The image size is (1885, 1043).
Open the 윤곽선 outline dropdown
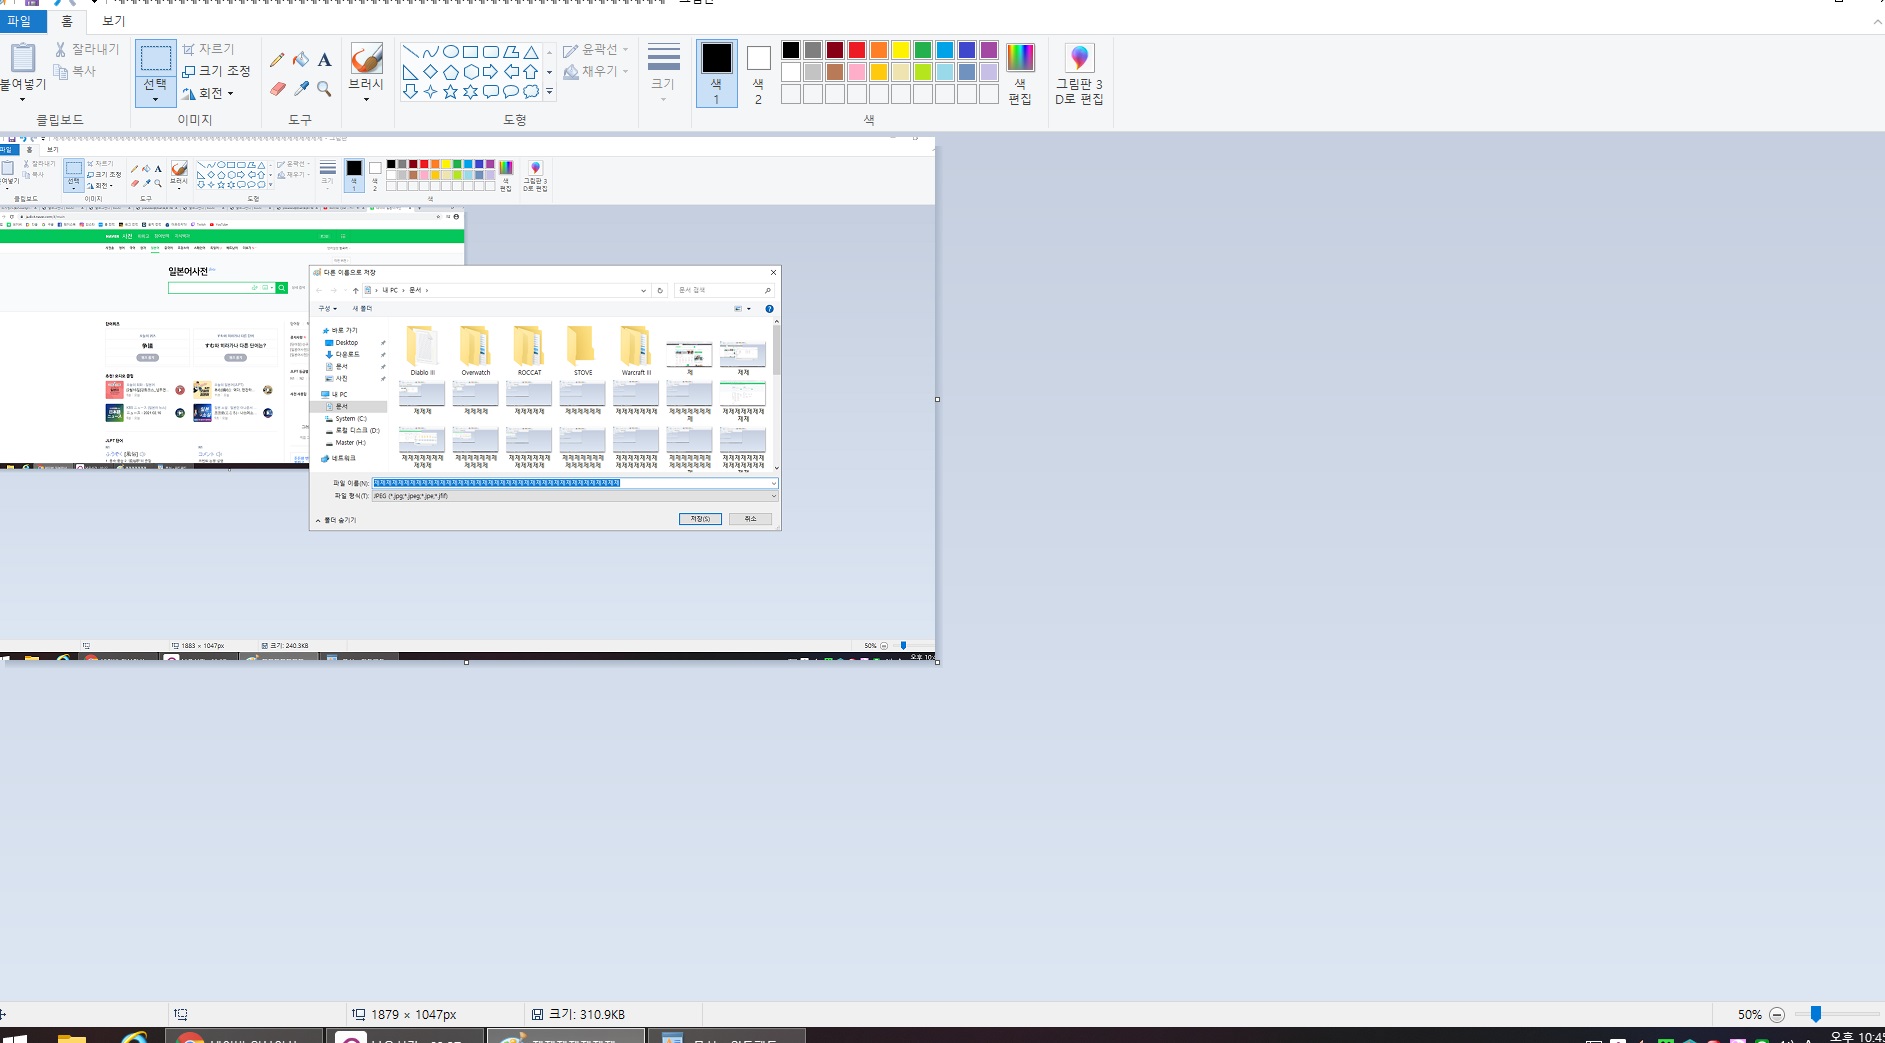click(x=596, y=49)
